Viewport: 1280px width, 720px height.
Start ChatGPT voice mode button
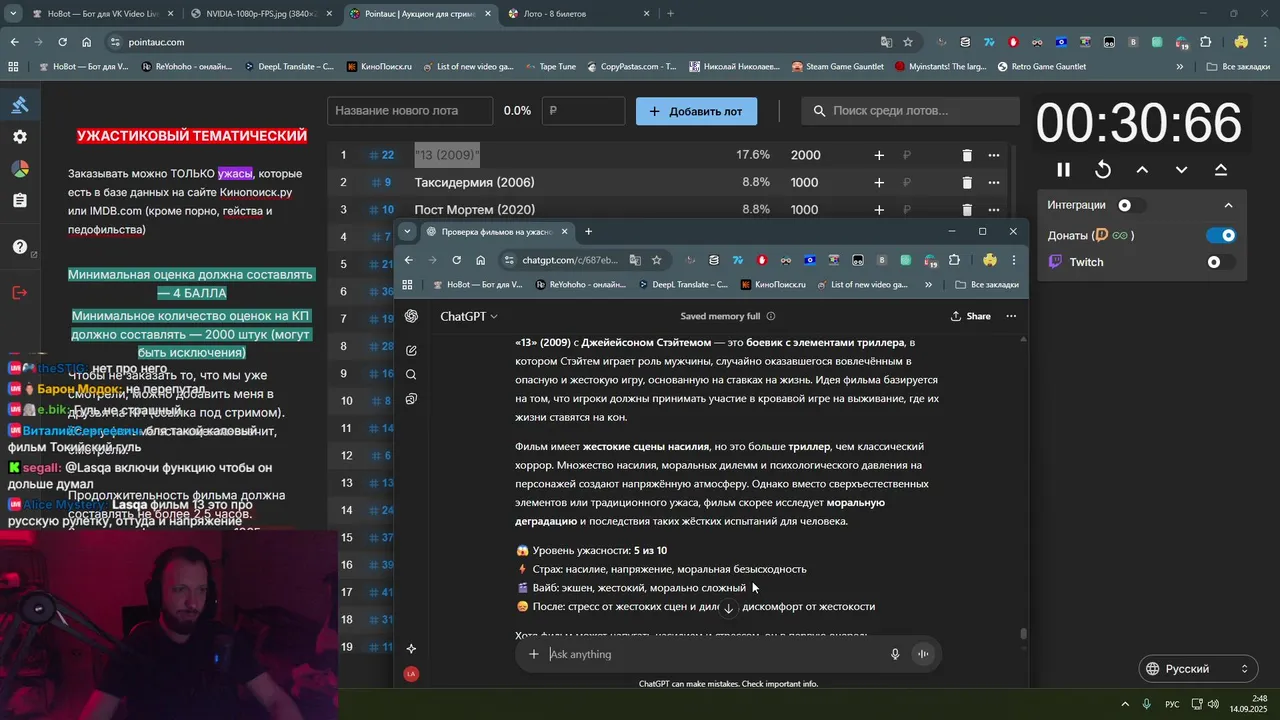coord(923,654)
